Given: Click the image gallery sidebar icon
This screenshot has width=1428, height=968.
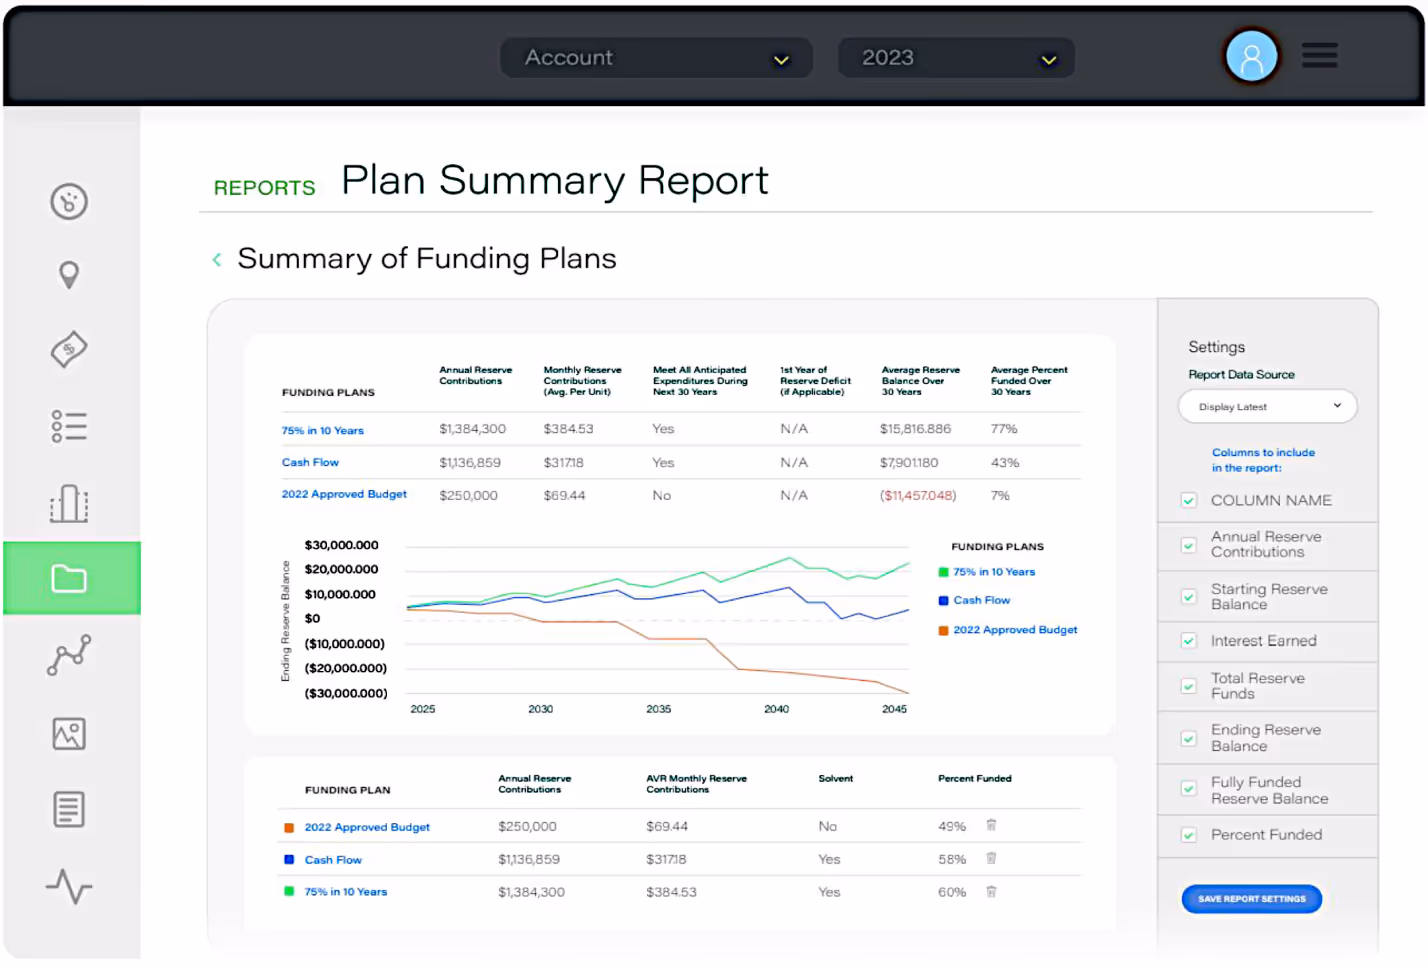Looking at the screenshot, I should [69, 734].
